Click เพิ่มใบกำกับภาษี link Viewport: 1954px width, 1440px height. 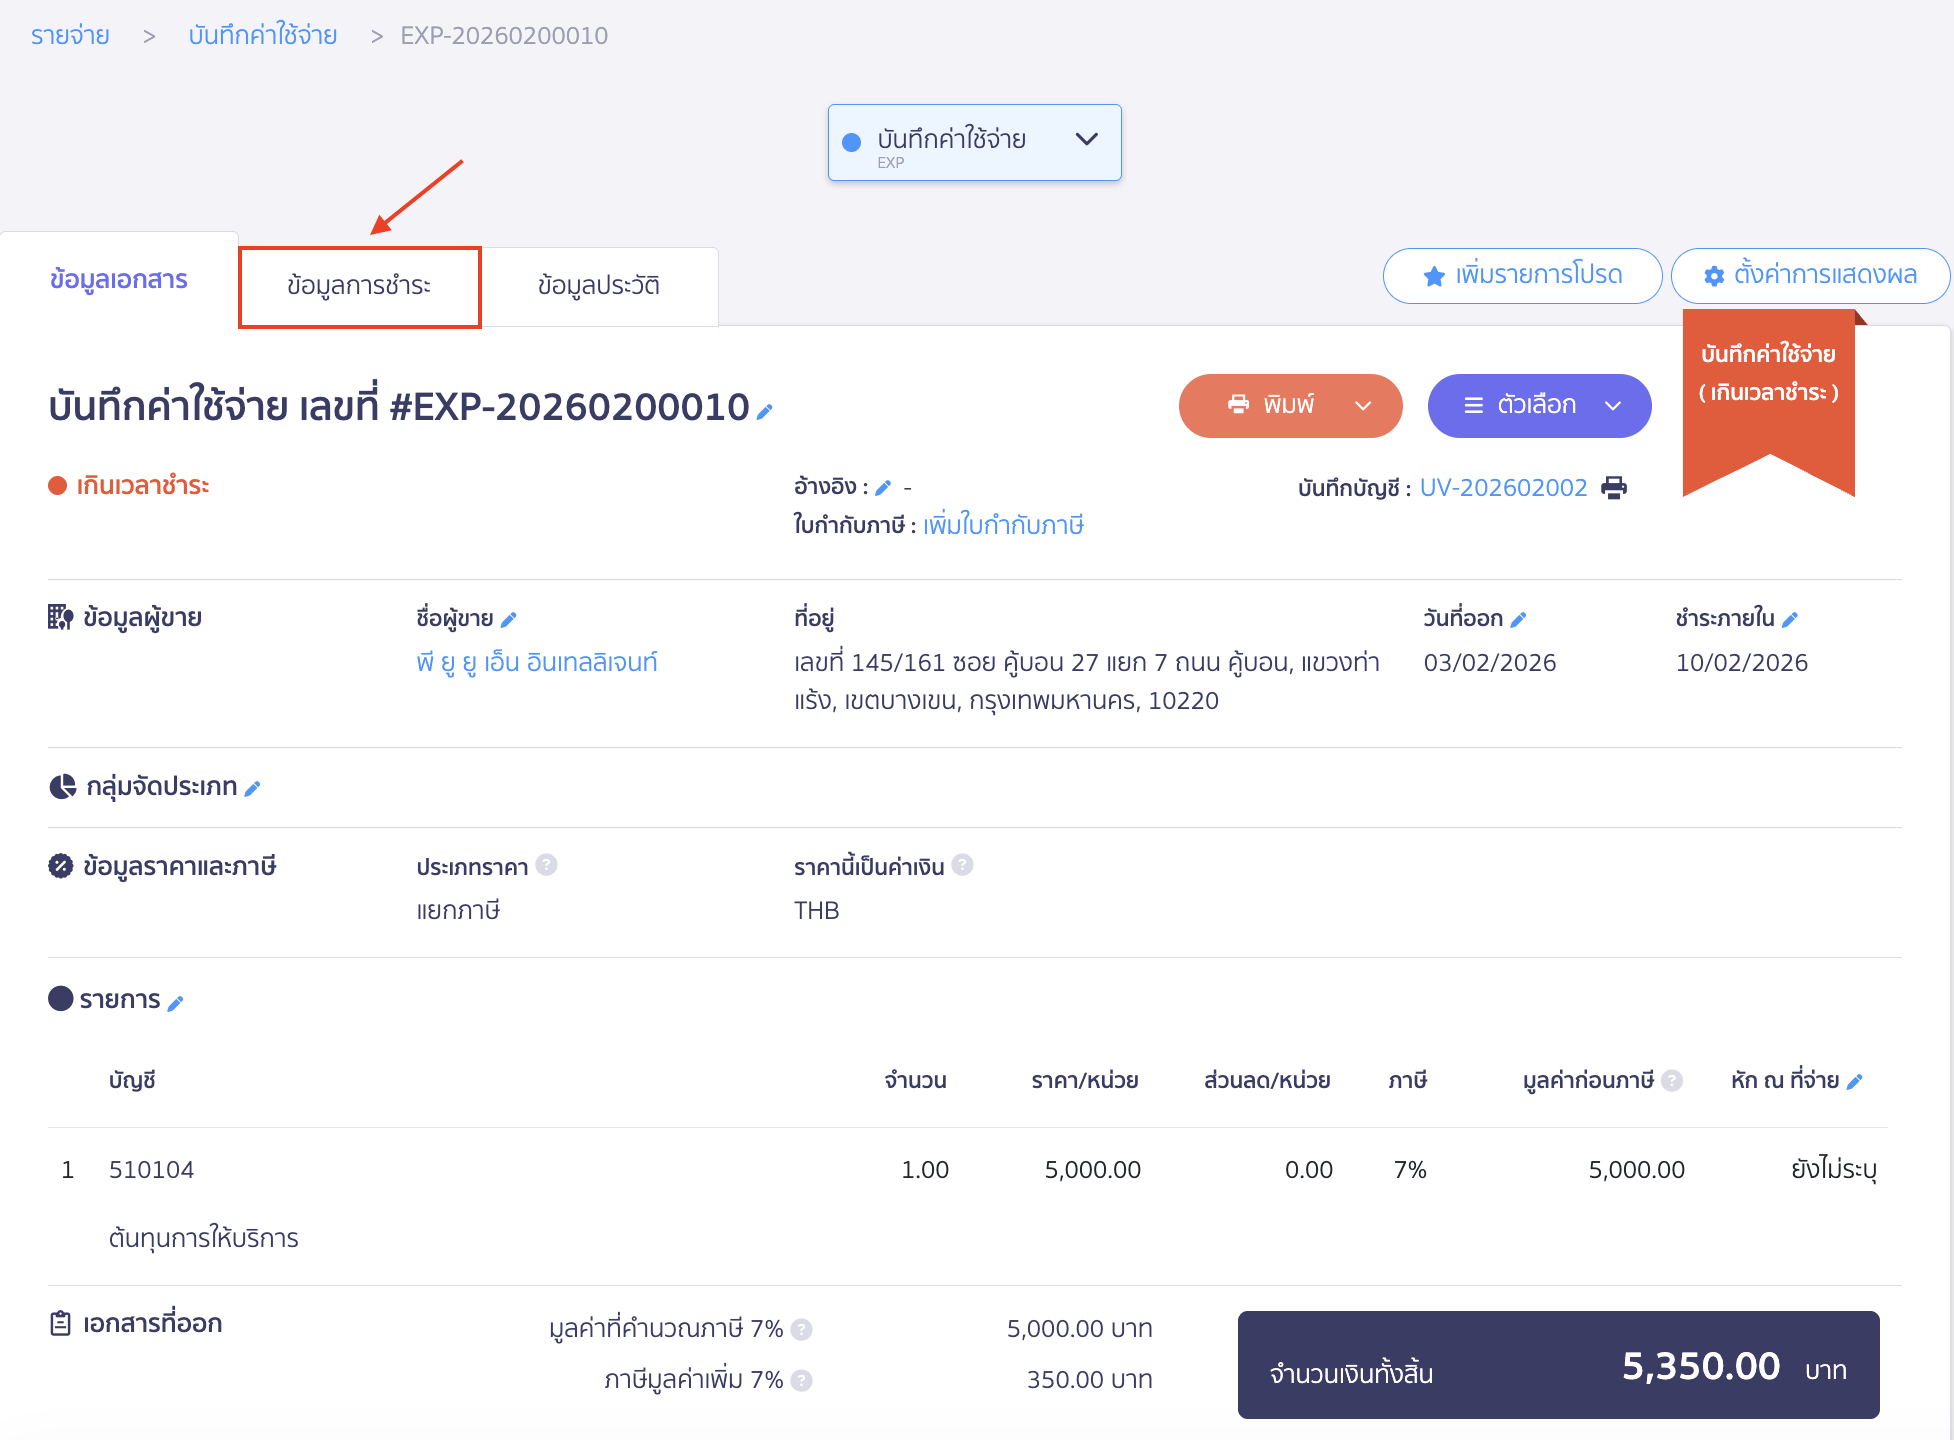(x=1003, y=525)
